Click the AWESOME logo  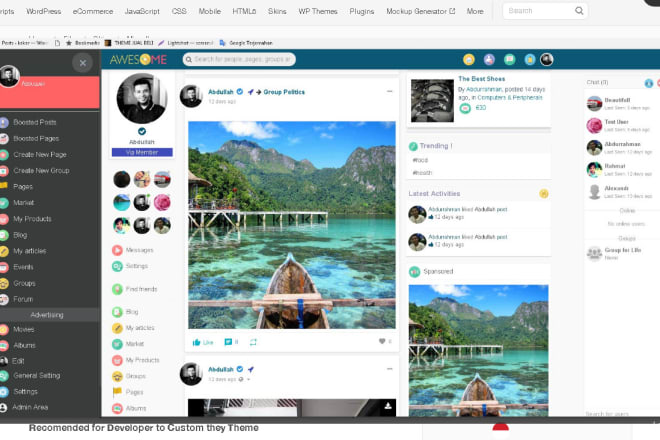point(138,59)
